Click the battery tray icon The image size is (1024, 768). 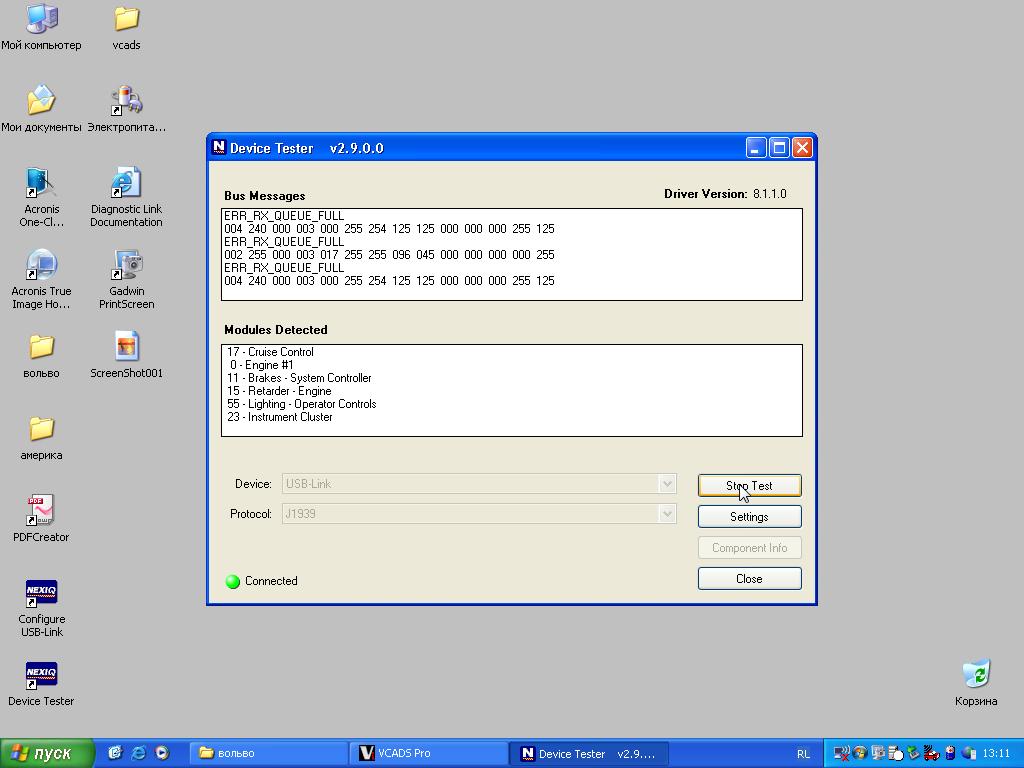click(x=950, y=754)
